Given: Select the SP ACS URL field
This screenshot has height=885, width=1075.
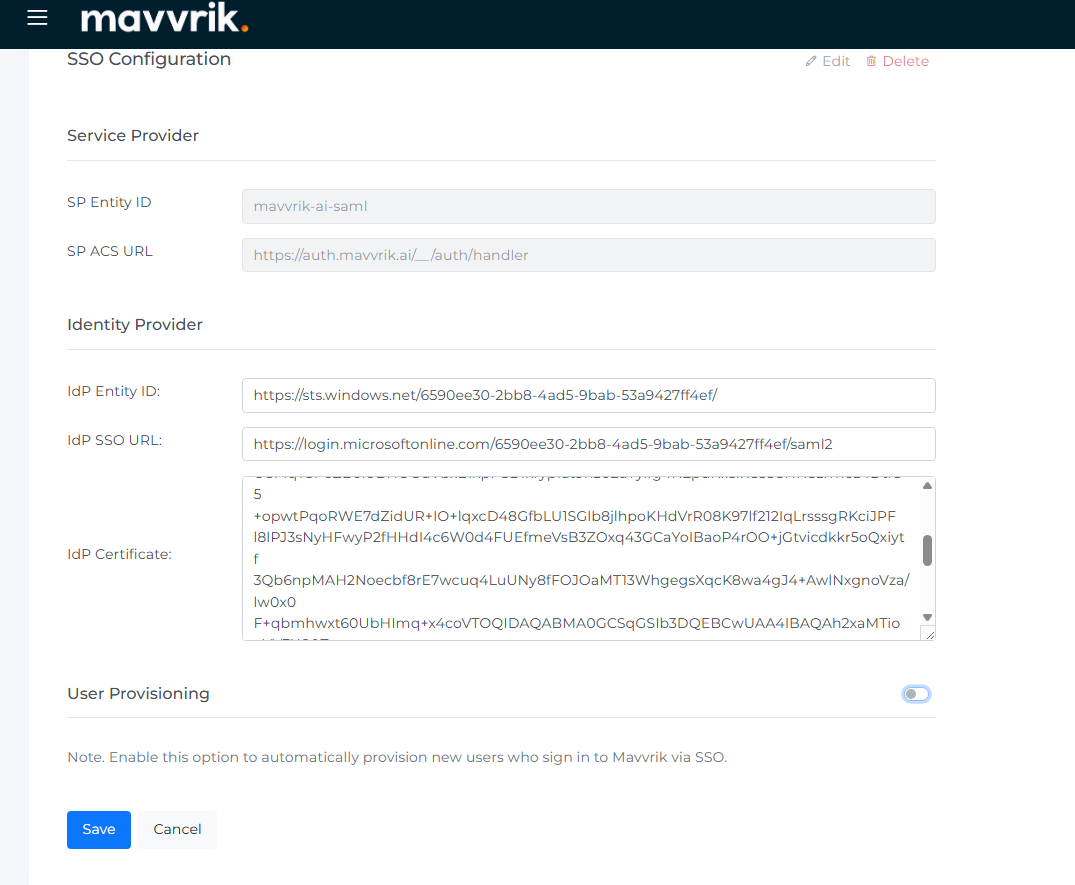Looking at the screenshot, I should click(588, 255).
